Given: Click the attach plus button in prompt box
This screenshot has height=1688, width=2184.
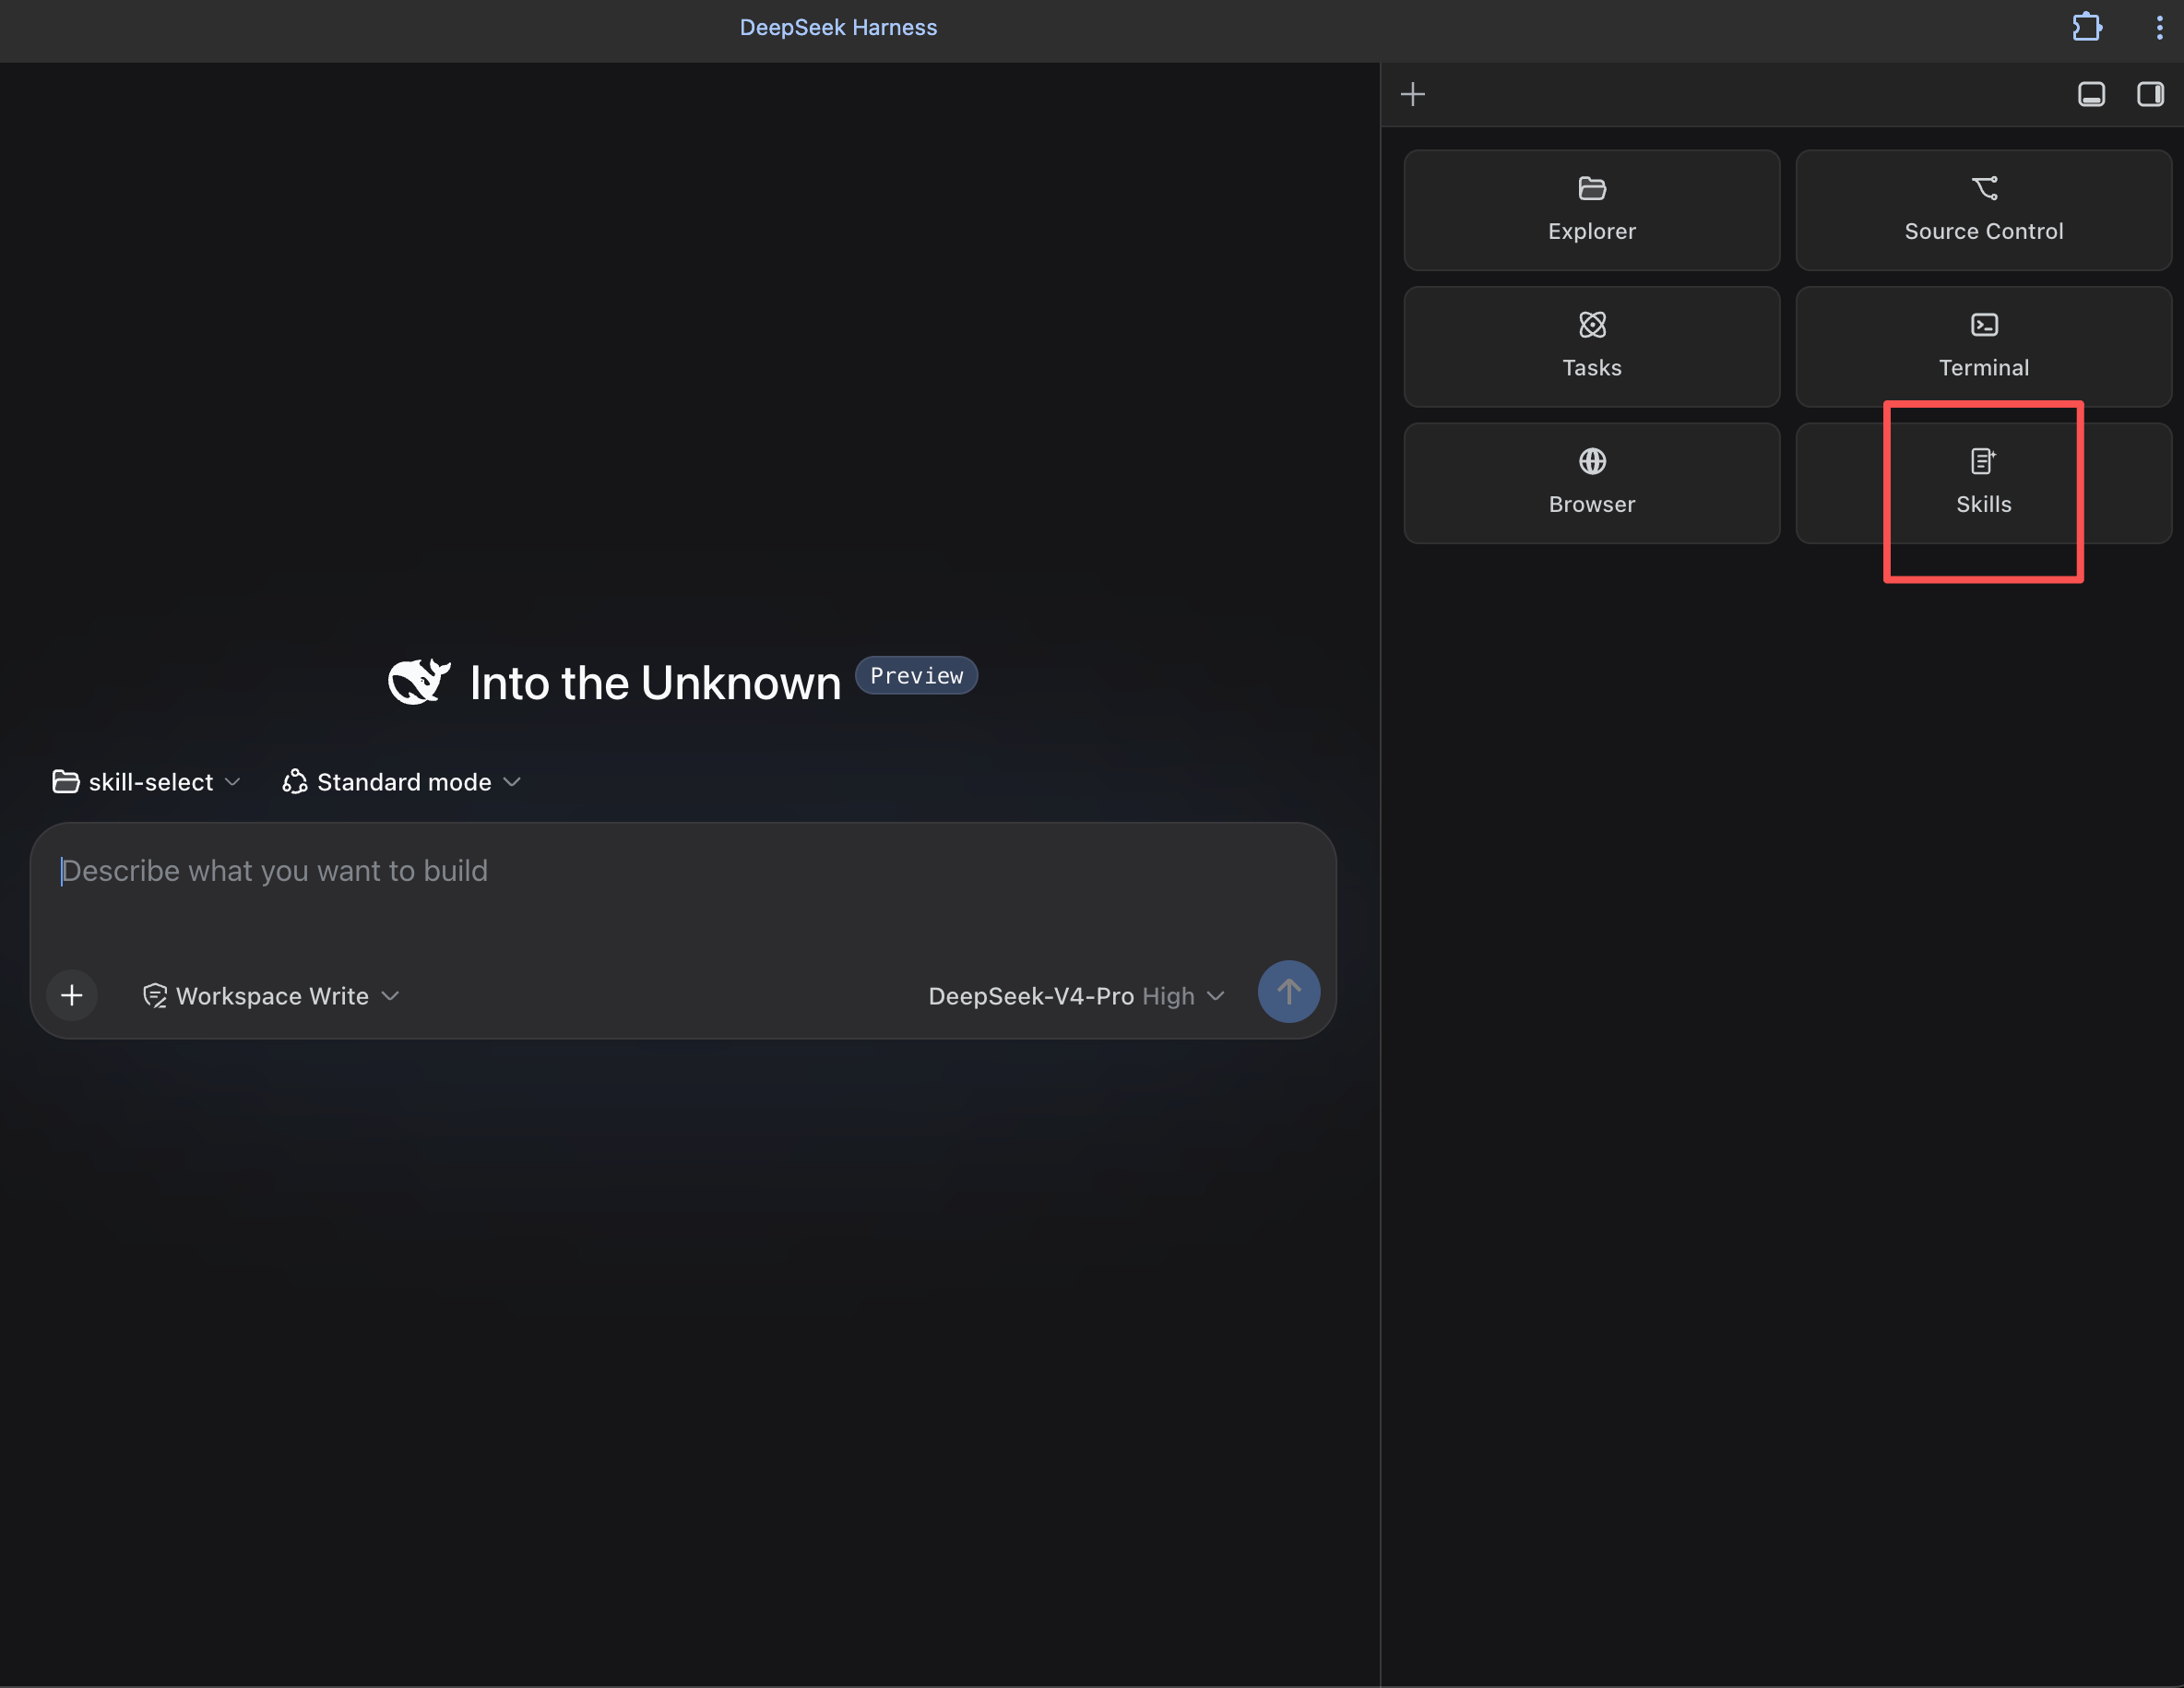Looking at the screenshot, I should click(72, 995).
